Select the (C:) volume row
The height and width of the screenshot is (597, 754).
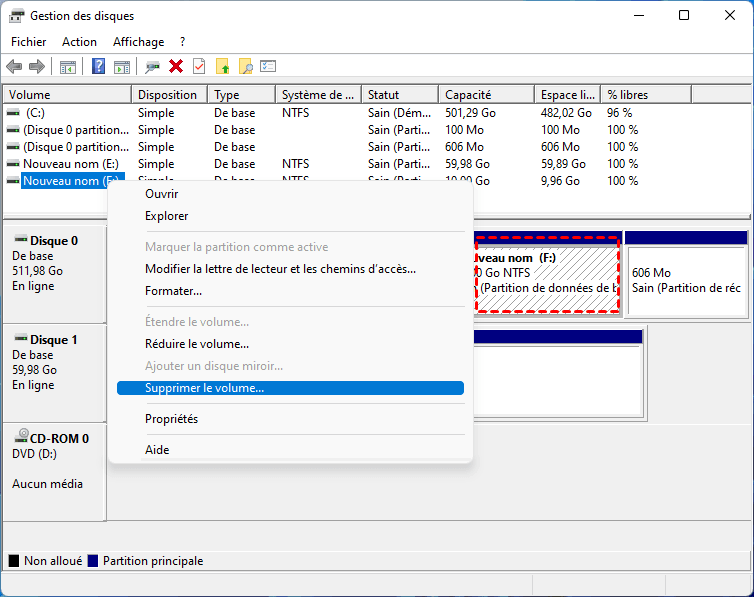click(x=36, y=113)
